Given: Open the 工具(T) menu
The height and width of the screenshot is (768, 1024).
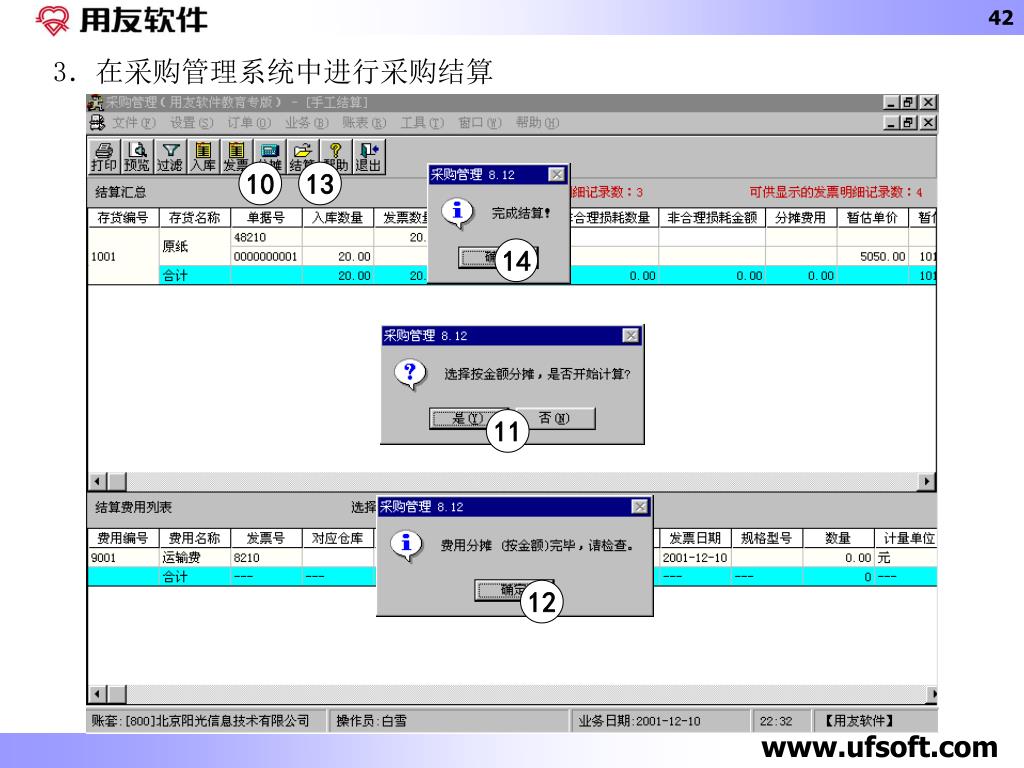Looking at the screenshot, I should pos(422,123).
